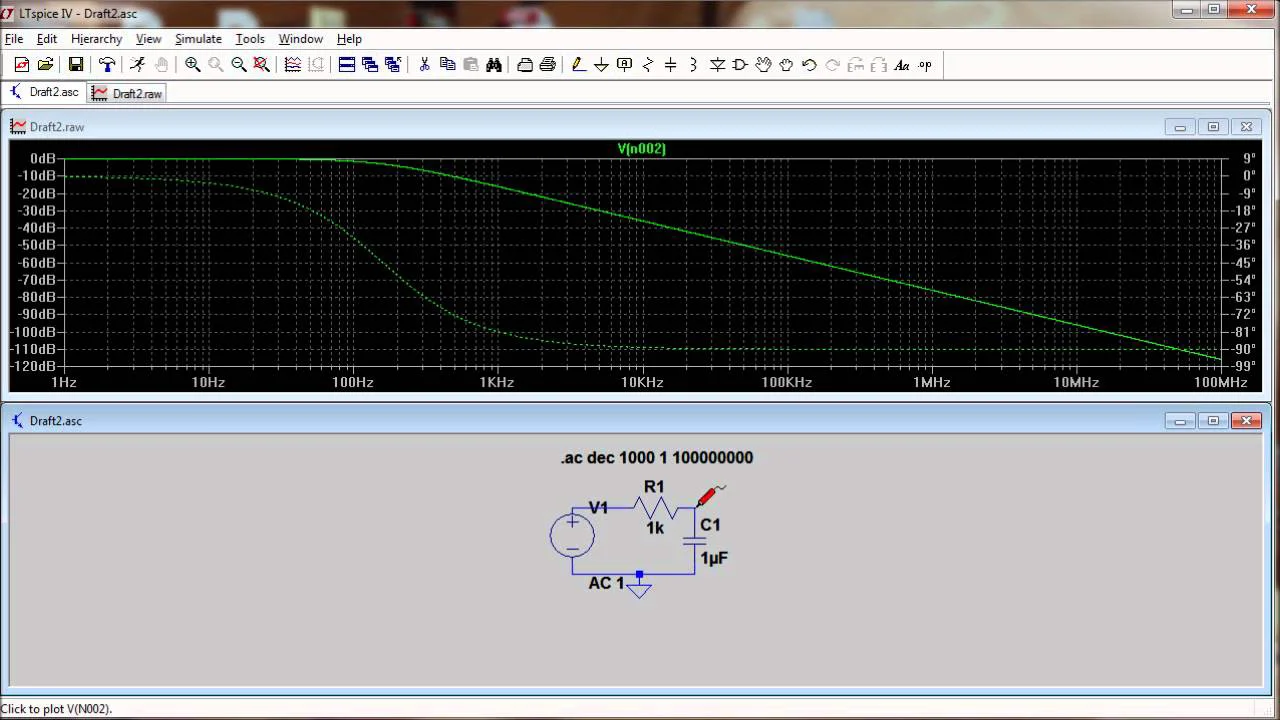1280x720 pixels.
Task: Click the .ac dec simulation directive text
Action: [x=657, y=458]
